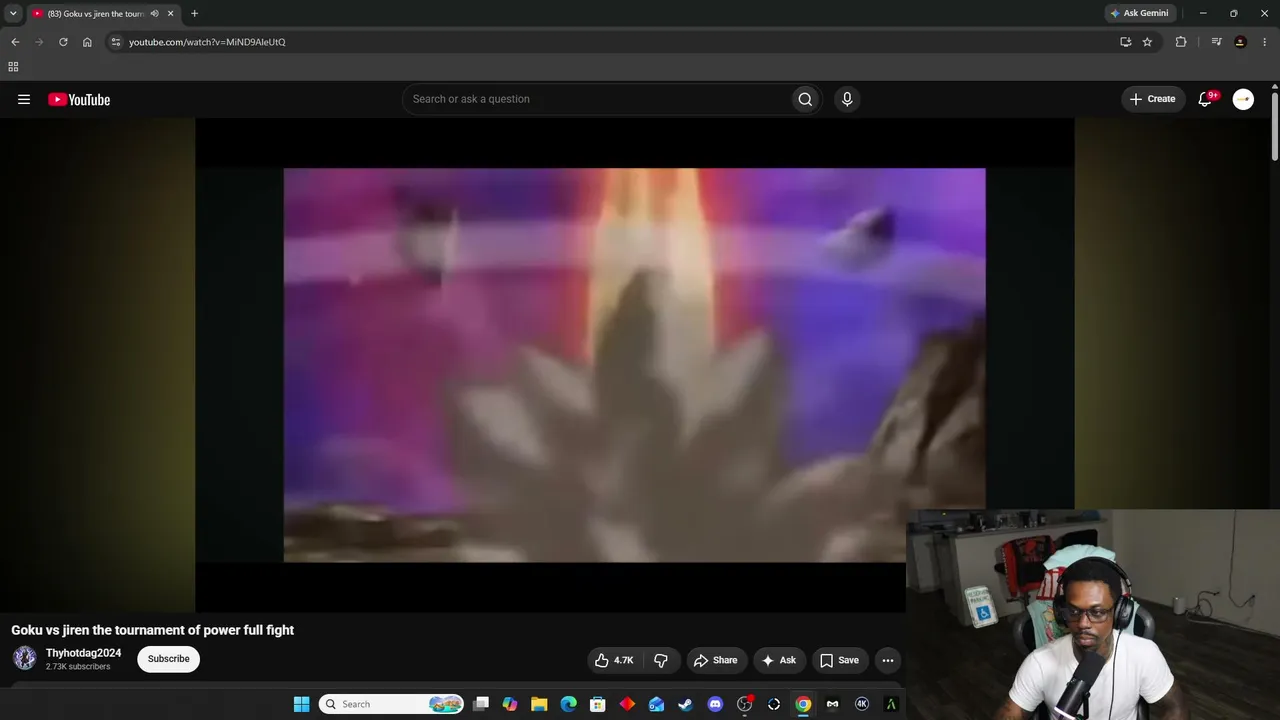Screen dimensions: 1280x720
Task: Go back to the previous page
Action: (15, 42)
